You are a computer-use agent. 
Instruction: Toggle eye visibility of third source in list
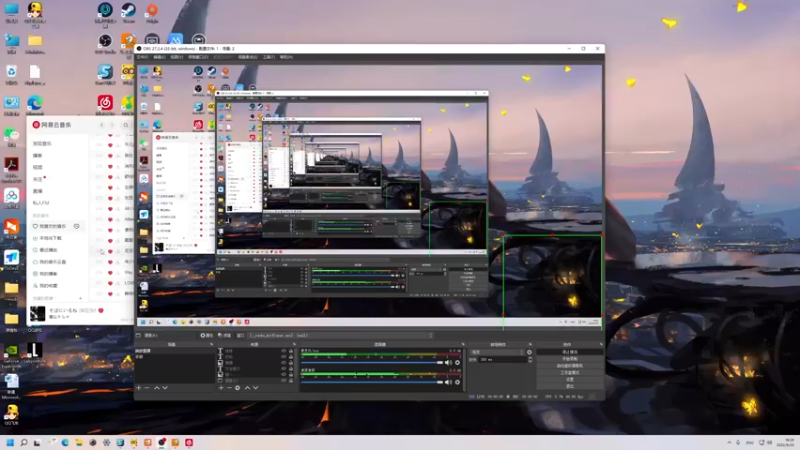pos(284,362)
